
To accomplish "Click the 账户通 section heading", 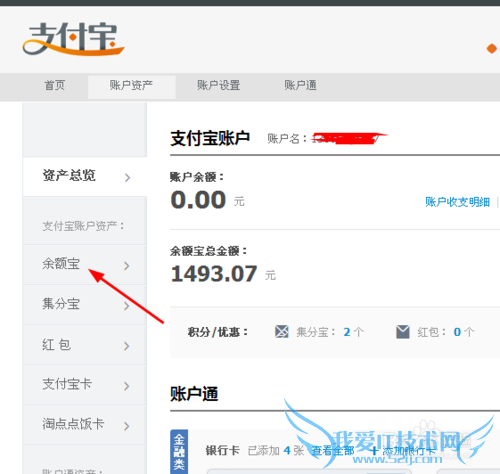I will [194, 394].
